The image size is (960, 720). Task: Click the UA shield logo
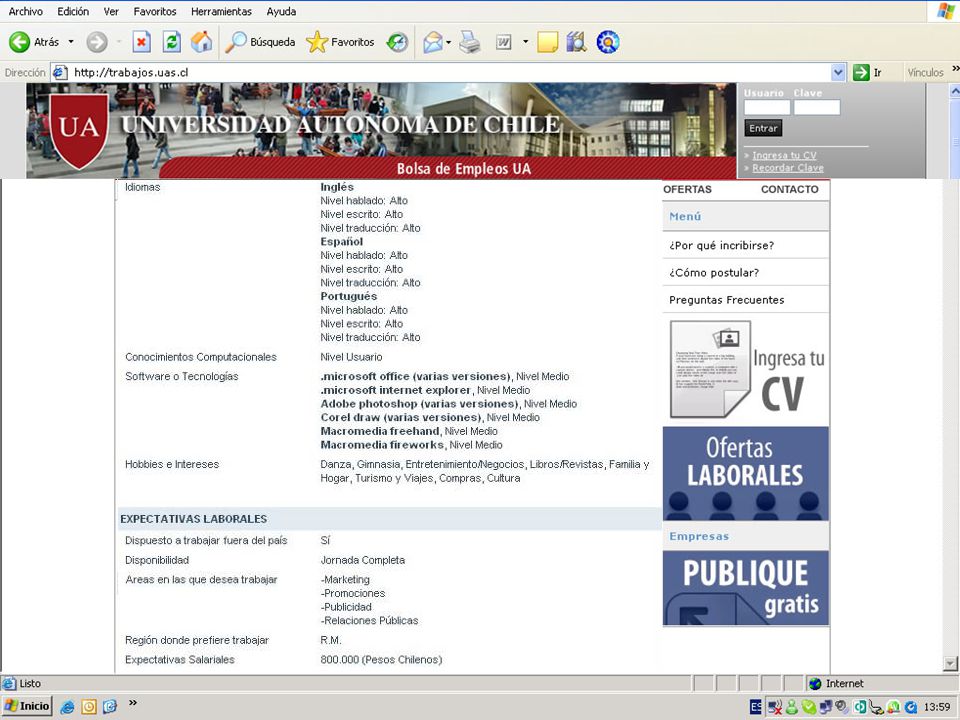(79, 130)
